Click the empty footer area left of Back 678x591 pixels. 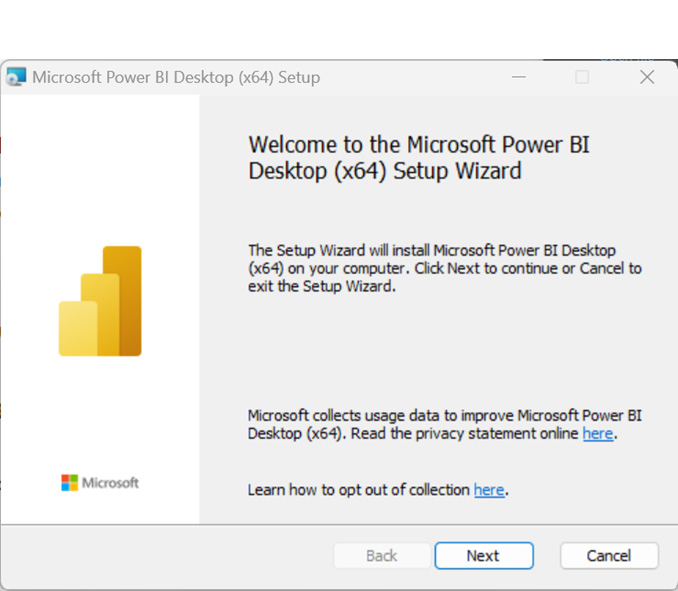pyautogui.click(x=166, y=556)
